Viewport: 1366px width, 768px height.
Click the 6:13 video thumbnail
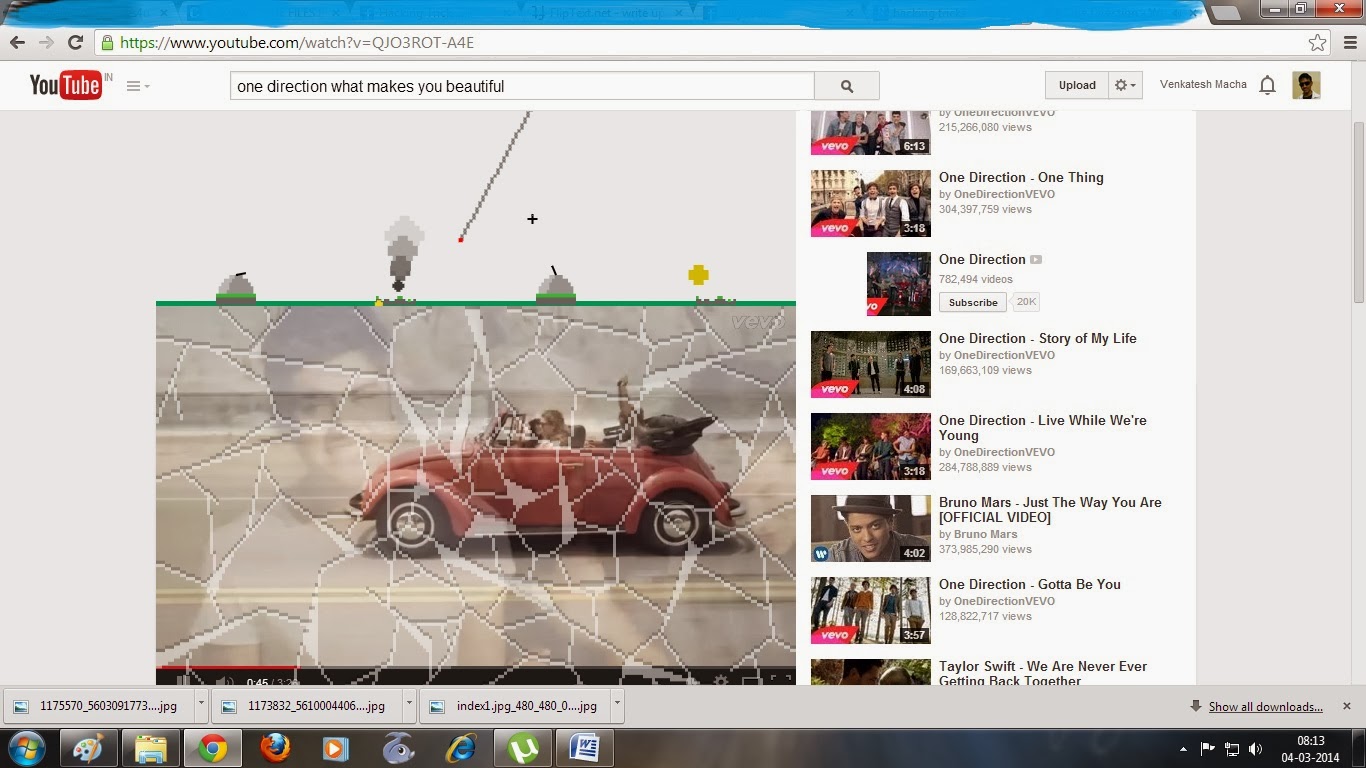tap(870, 132)
